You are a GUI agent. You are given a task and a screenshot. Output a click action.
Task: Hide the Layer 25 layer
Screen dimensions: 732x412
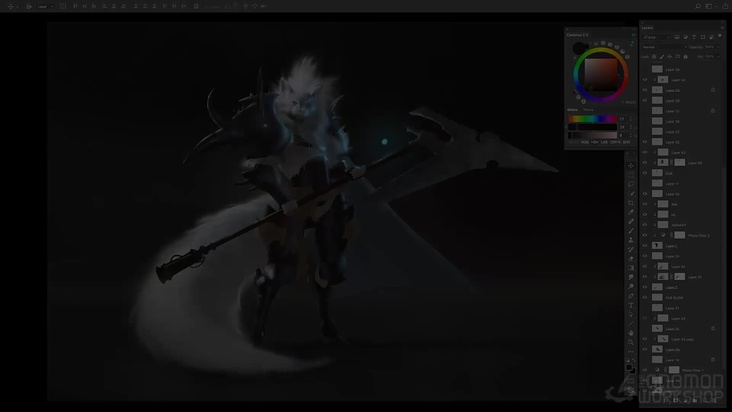[645, 142]
